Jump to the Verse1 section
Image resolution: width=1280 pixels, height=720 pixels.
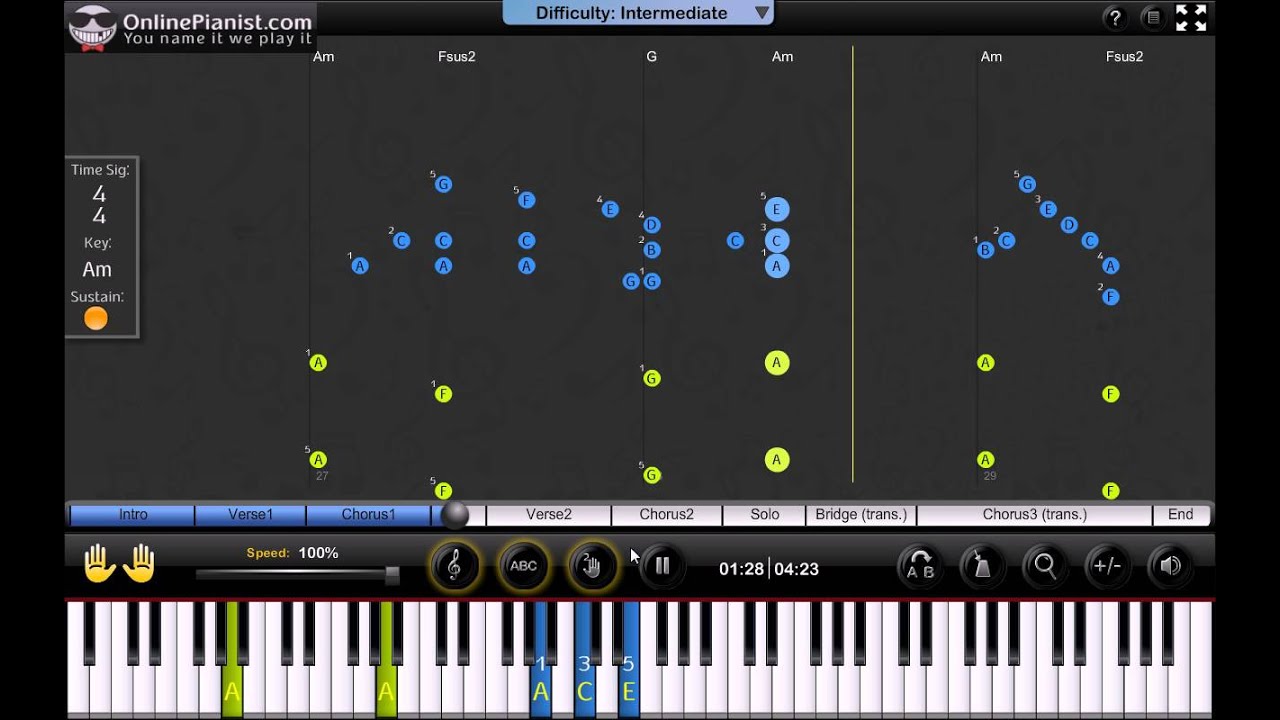click(x=250, y=514)
